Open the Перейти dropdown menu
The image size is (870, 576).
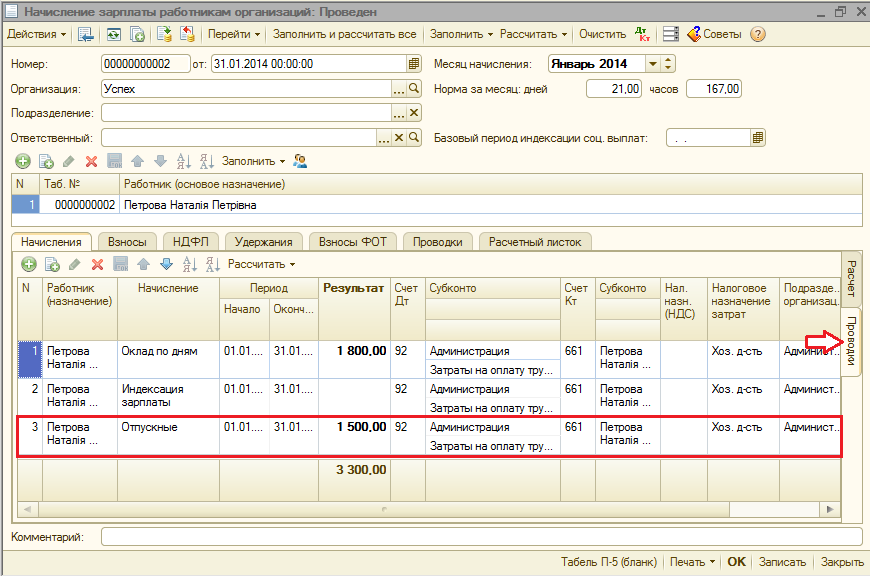[x=234, y=34]
